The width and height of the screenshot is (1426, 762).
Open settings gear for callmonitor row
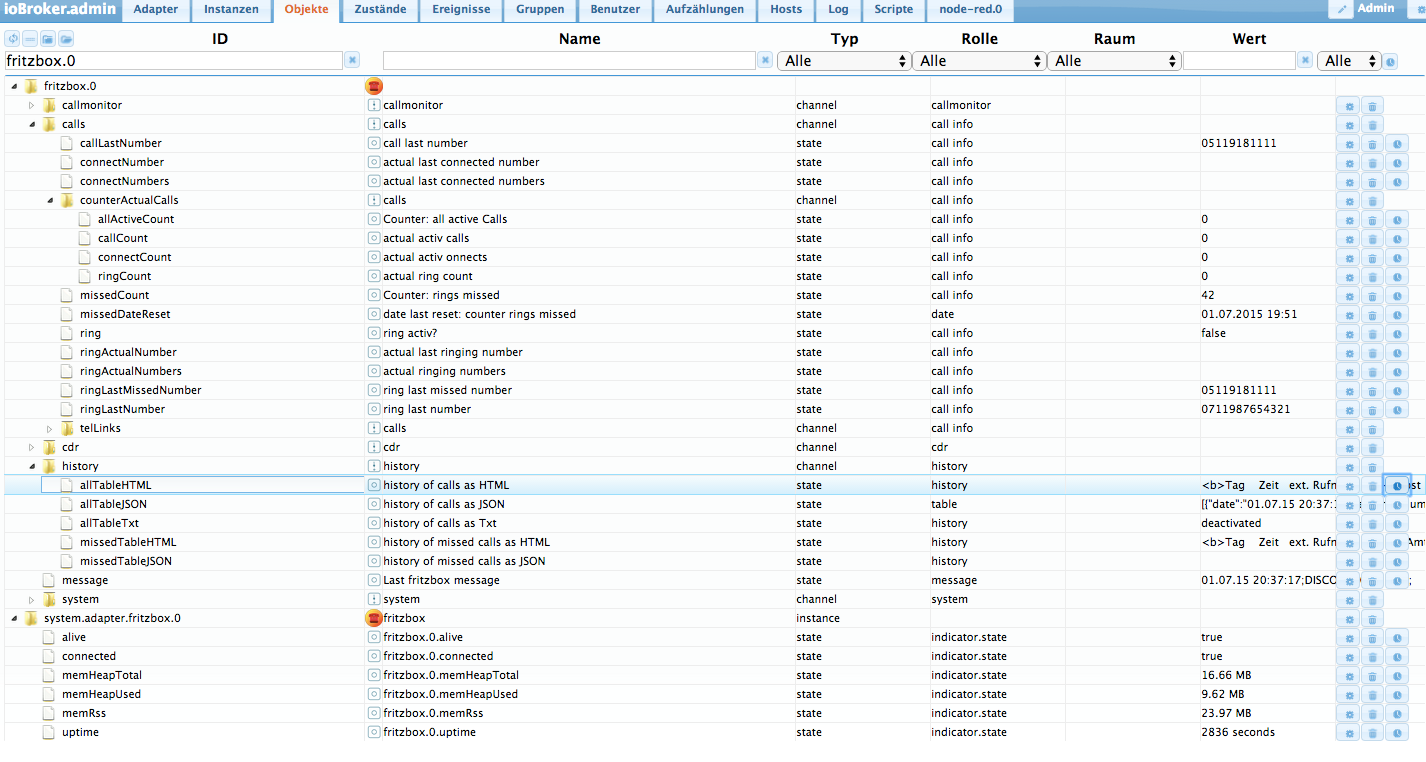pyautogui.click(x=1348, y=105)
